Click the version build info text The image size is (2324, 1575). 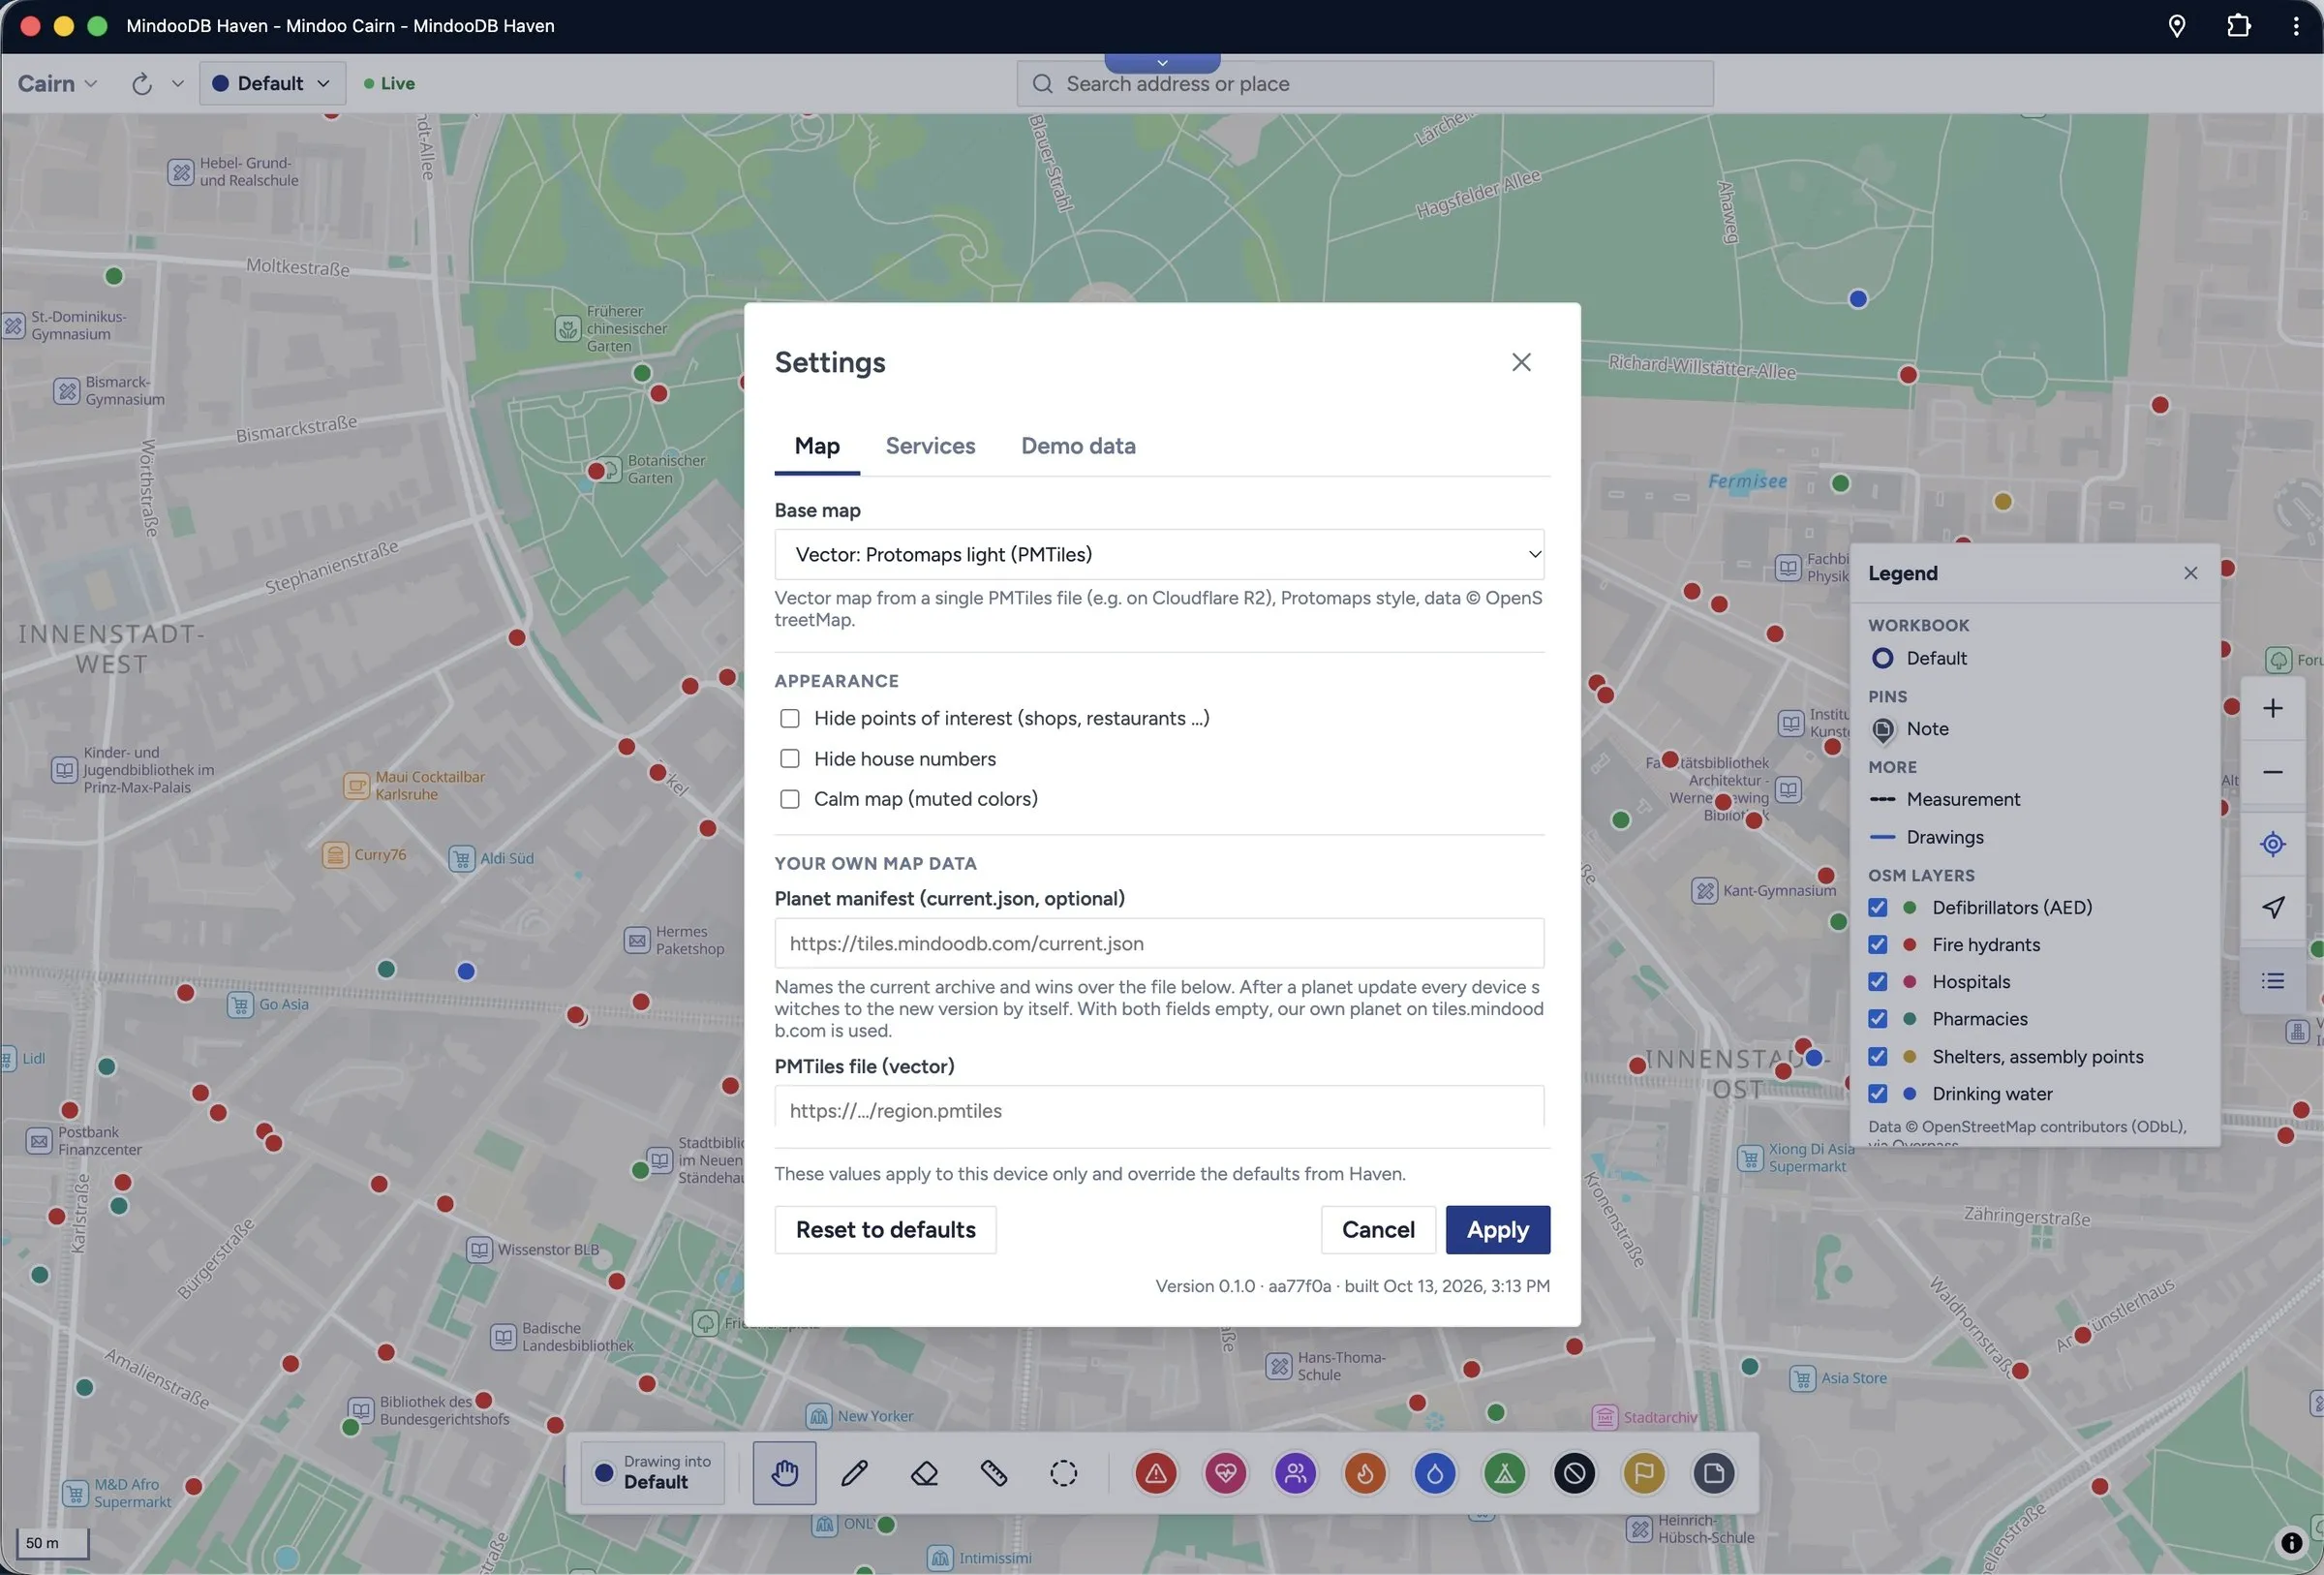tap(1352, 1287)
